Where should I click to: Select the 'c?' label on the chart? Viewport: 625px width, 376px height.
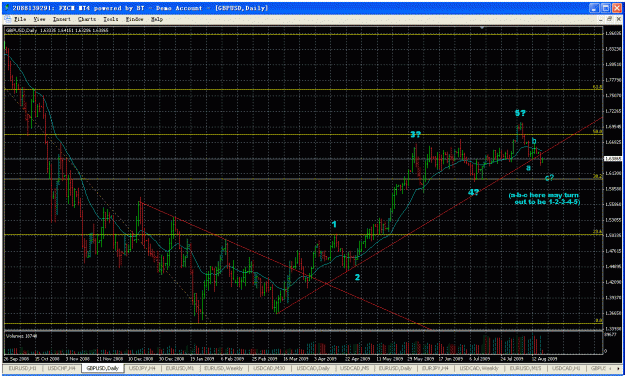(550, 177)
